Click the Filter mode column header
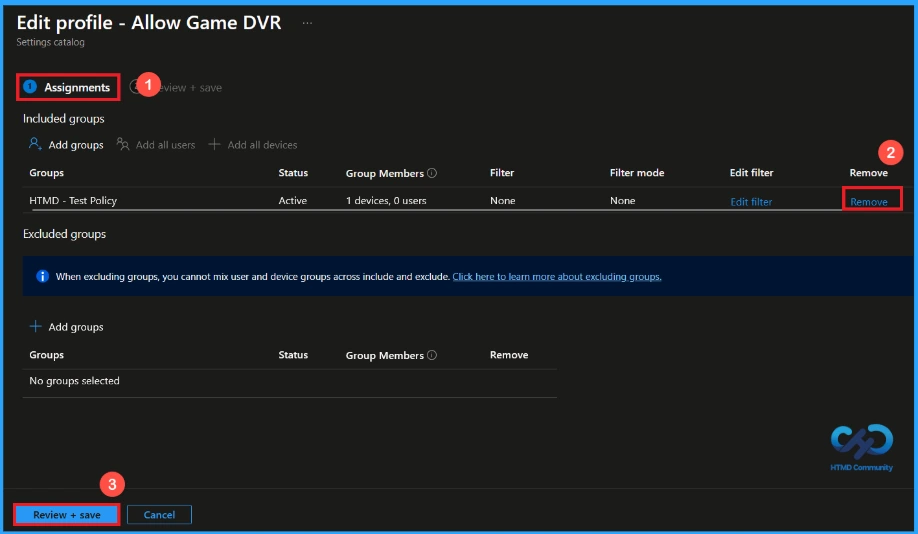 (637, 173)
